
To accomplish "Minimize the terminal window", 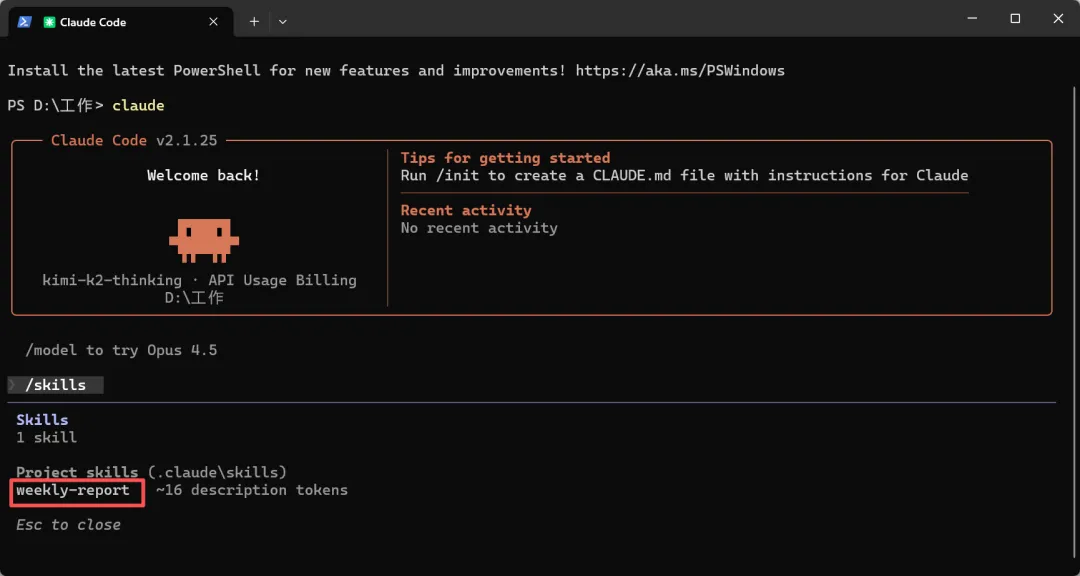I will [x=969, y=18].
